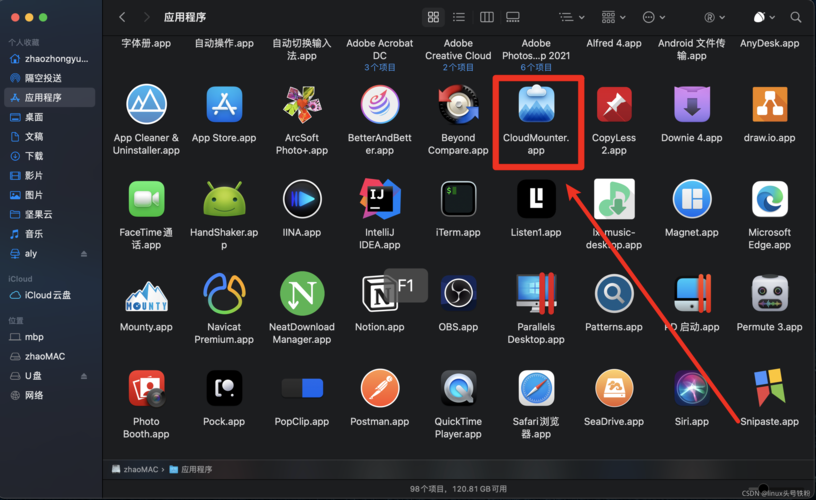Select CopyLess 2.app icon
Screen dimensions: 816x500
click(614, 104)
